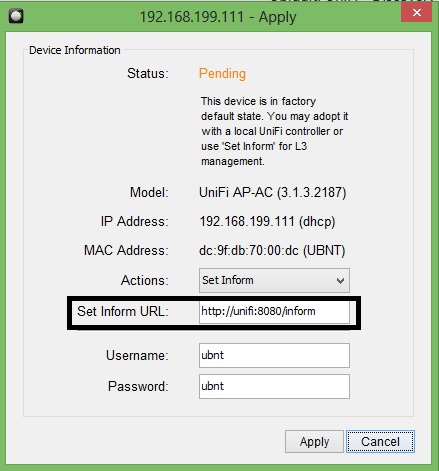Click the IP Address label
439x471 pixels.
click(135, 222)
